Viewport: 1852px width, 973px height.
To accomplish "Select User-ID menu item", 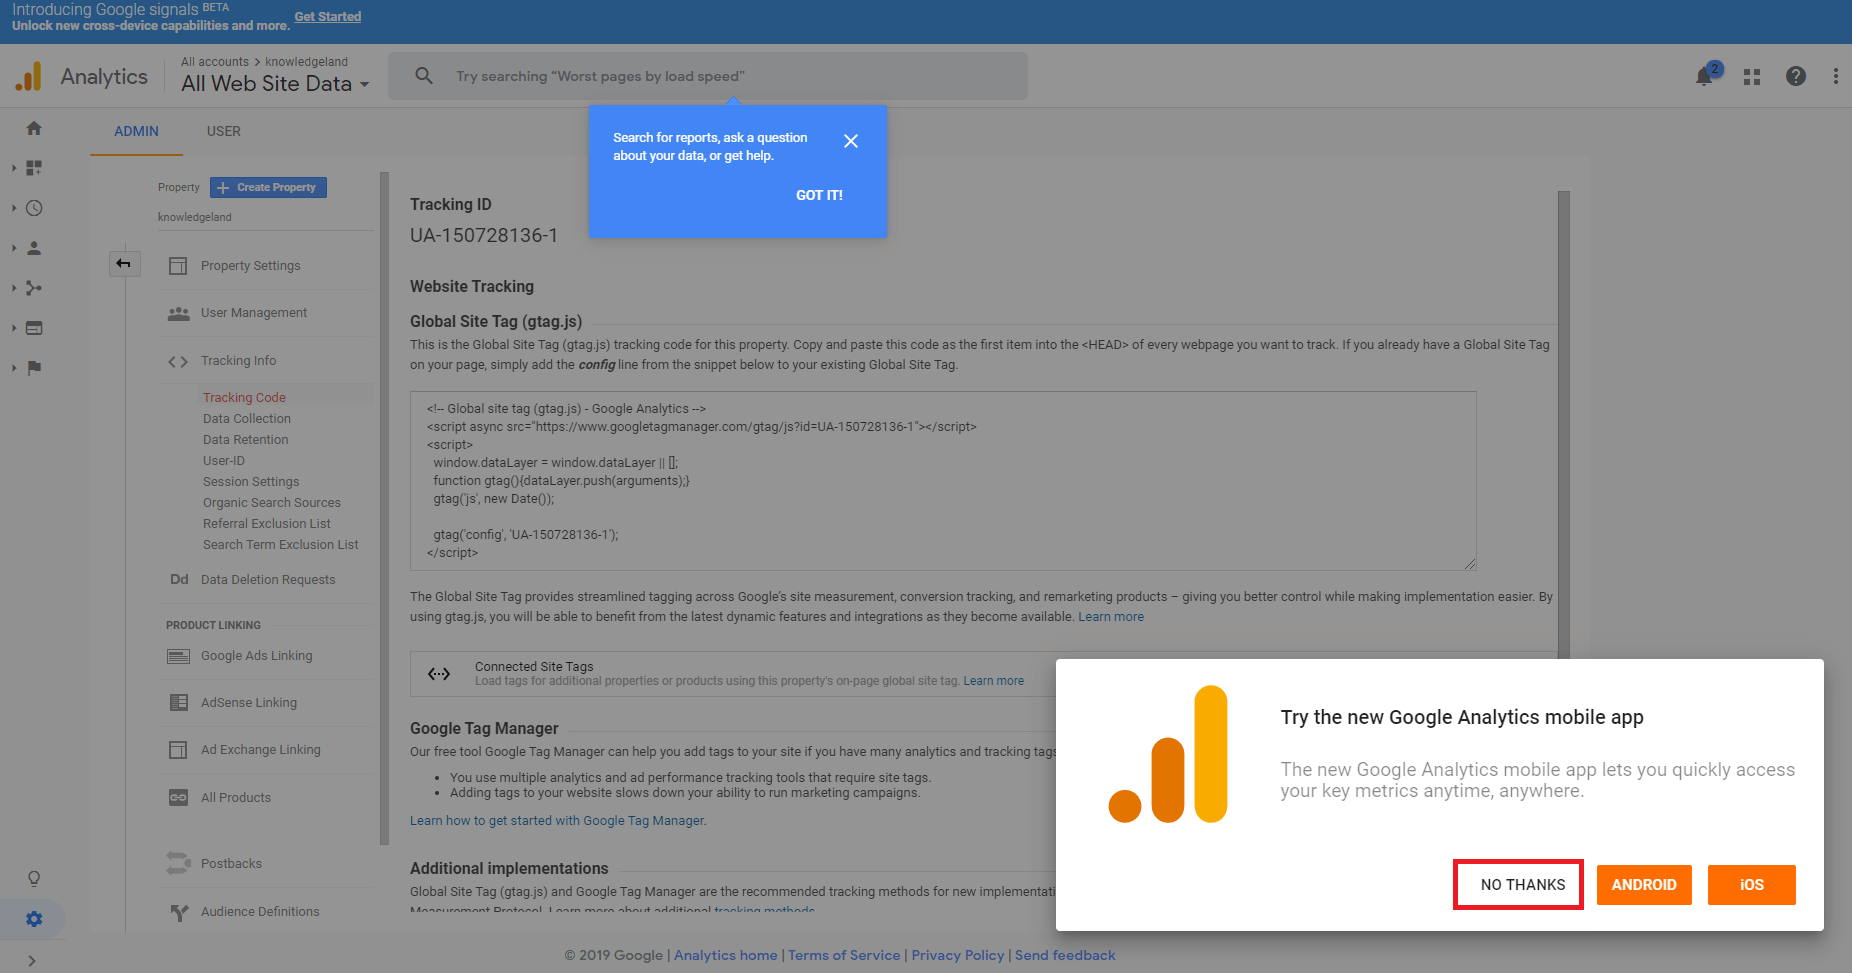I will 224,461.
